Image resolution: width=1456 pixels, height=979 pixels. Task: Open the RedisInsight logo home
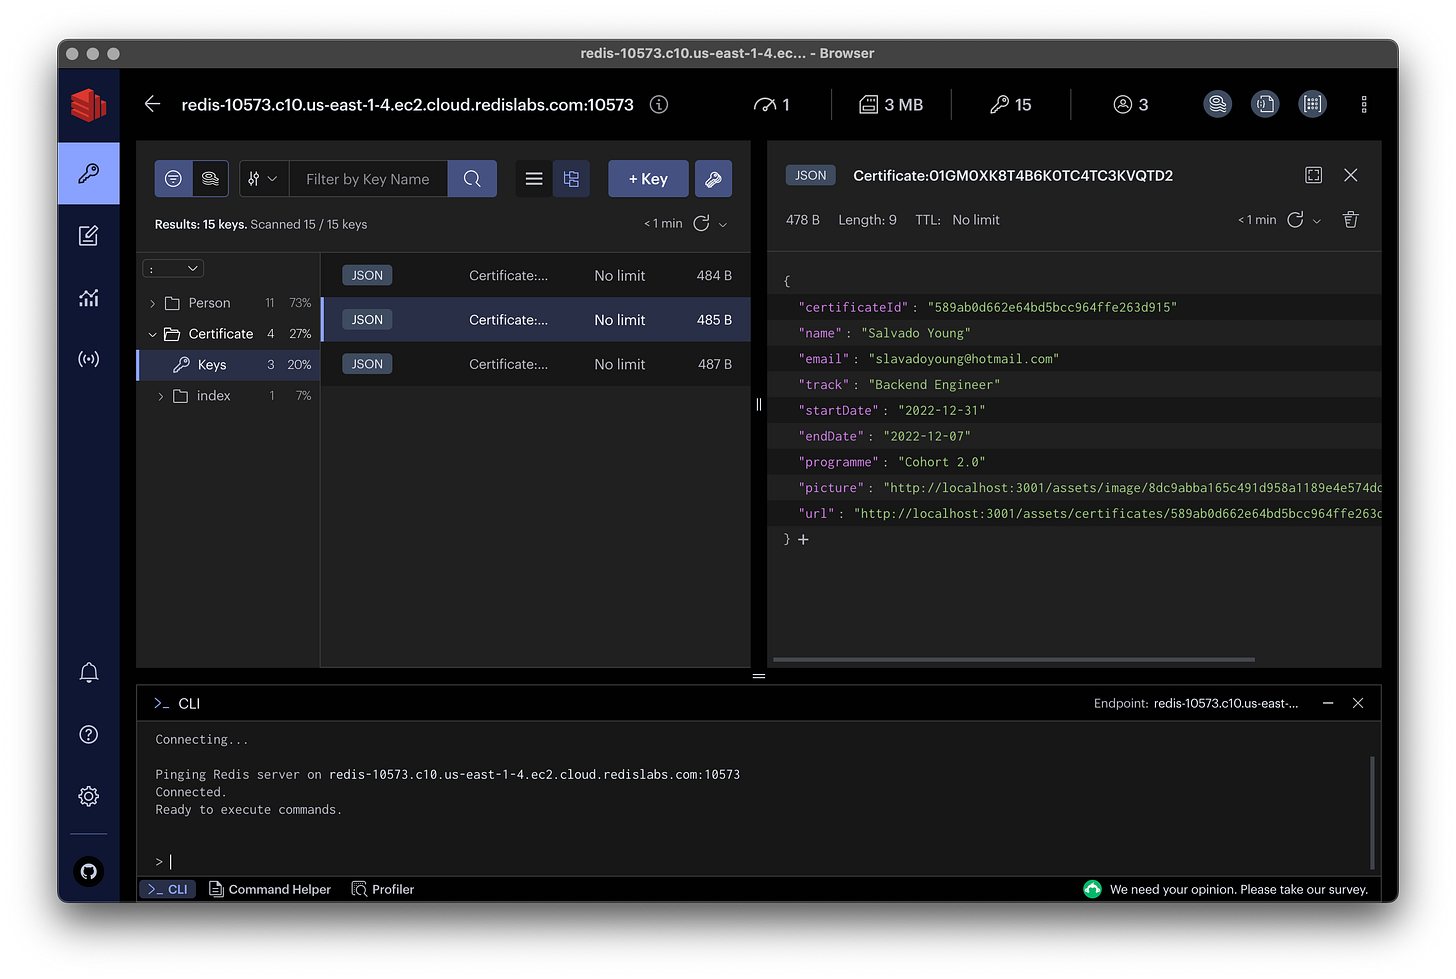(88, 105)
